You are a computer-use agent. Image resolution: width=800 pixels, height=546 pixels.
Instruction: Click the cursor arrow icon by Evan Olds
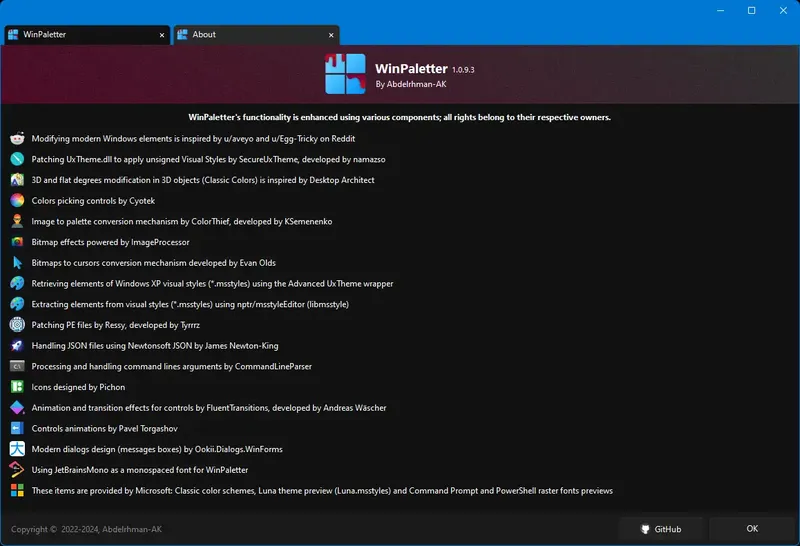17,263
